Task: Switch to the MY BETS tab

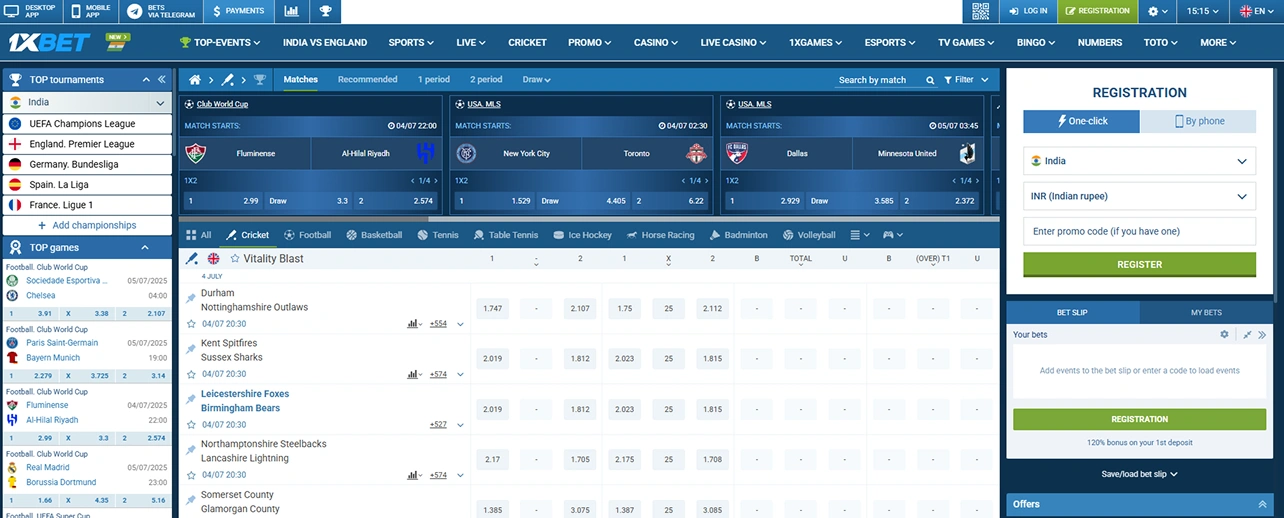Action: click(x=1206, y=312)
